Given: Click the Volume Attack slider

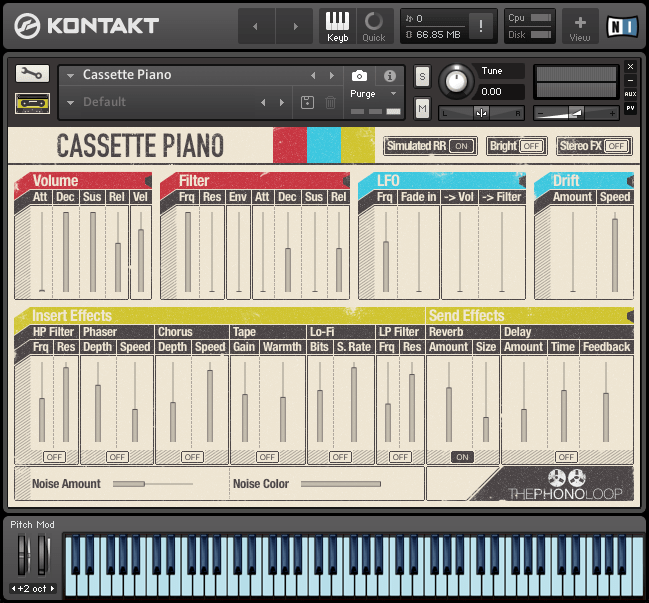Looking at the screenshot, I should coord(42,252).
